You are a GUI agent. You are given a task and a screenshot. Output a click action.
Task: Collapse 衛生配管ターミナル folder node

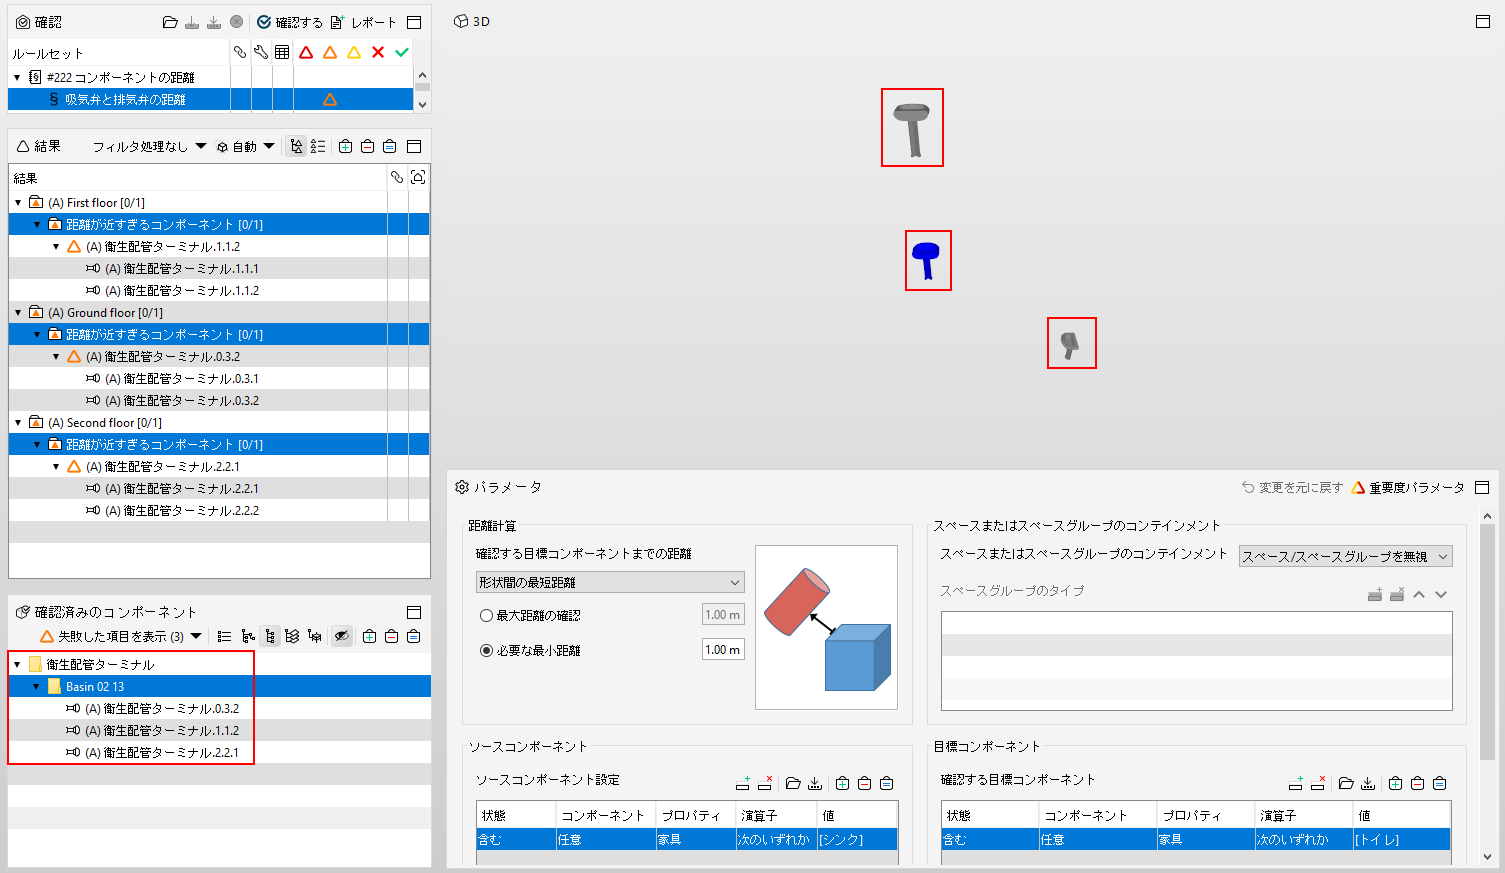(17, 664)
